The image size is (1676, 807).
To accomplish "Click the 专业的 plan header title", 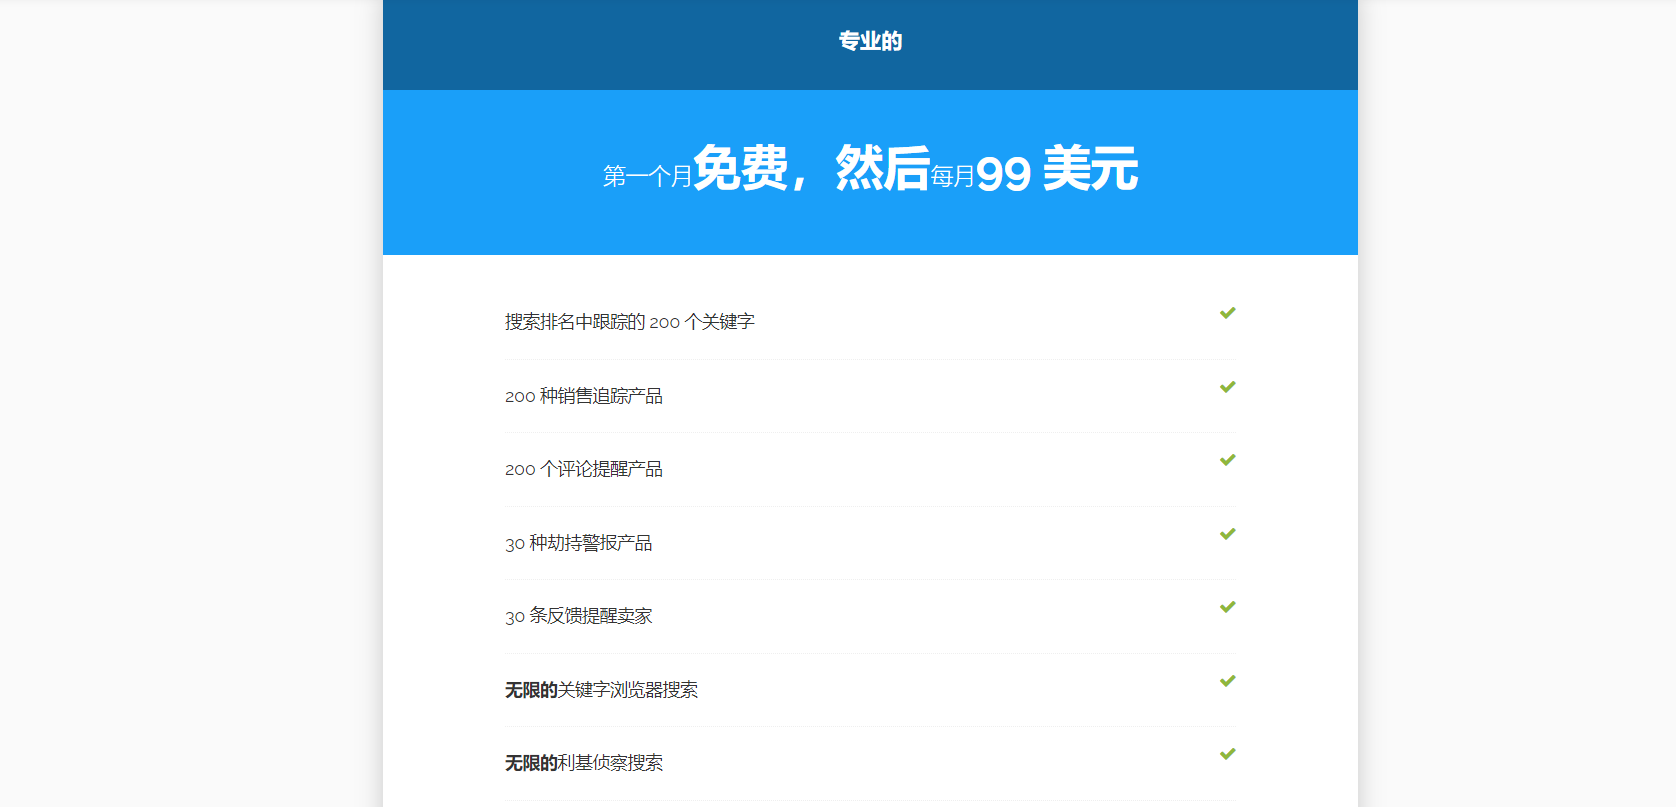I will click(x=870, y=41).
